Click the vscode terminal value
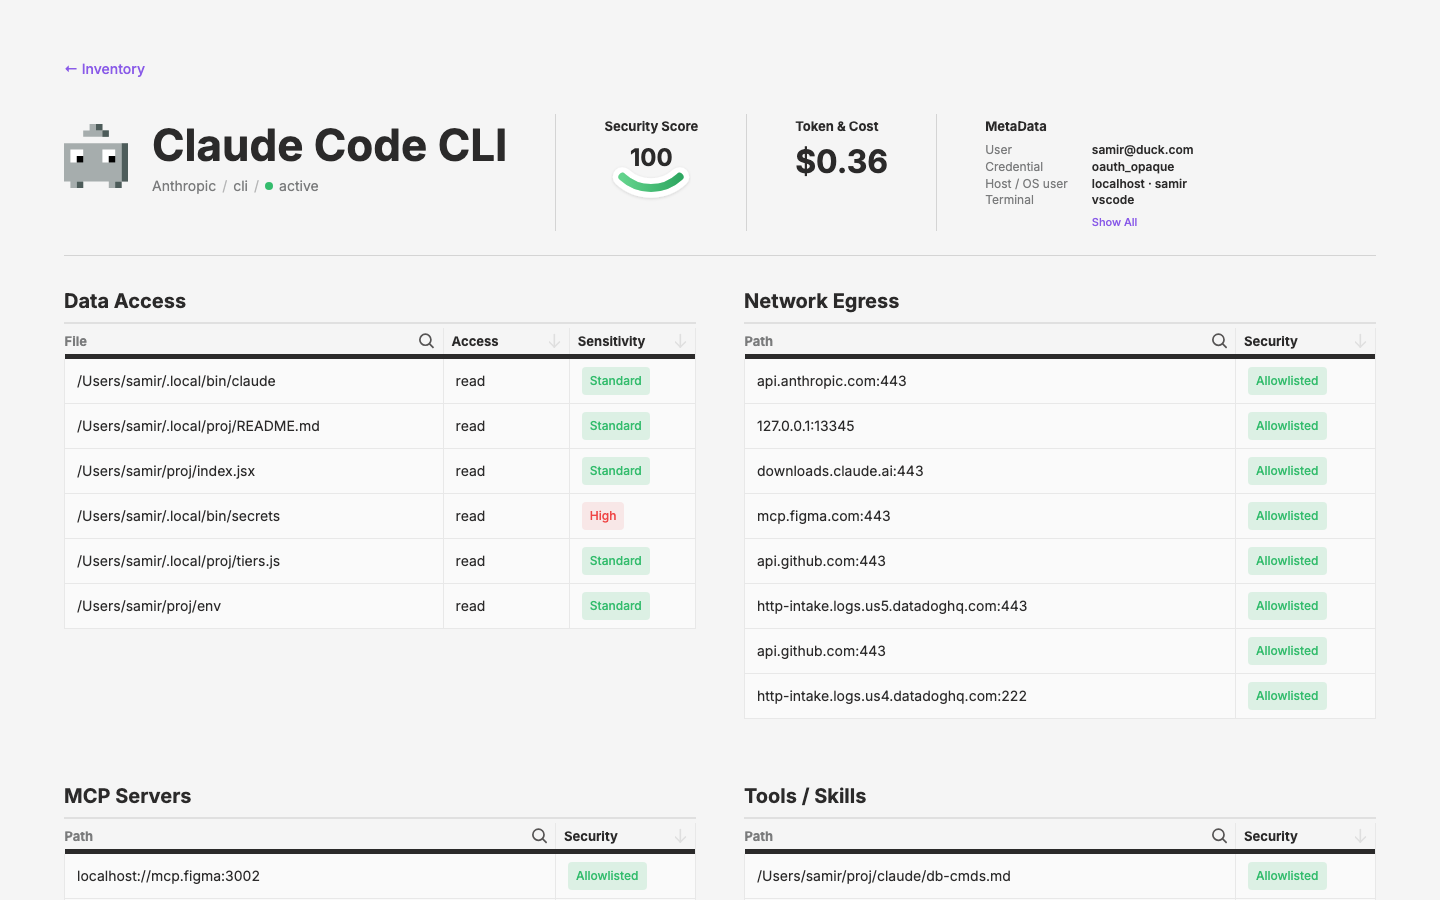Screen dimensions: 1440x900 (1112, 200)
